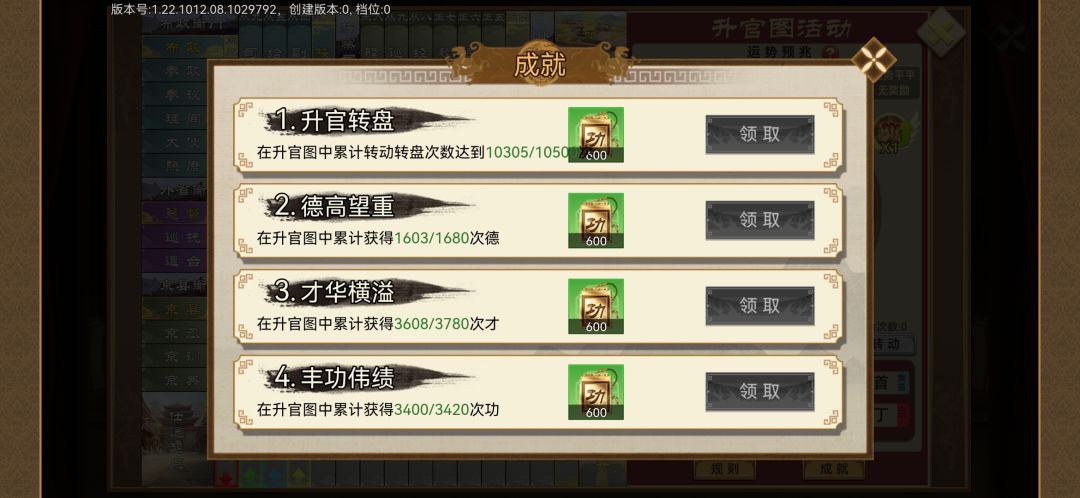Open the 成就 button at bottom right
Screen dimensions: 1080x498
pos(834,469)
